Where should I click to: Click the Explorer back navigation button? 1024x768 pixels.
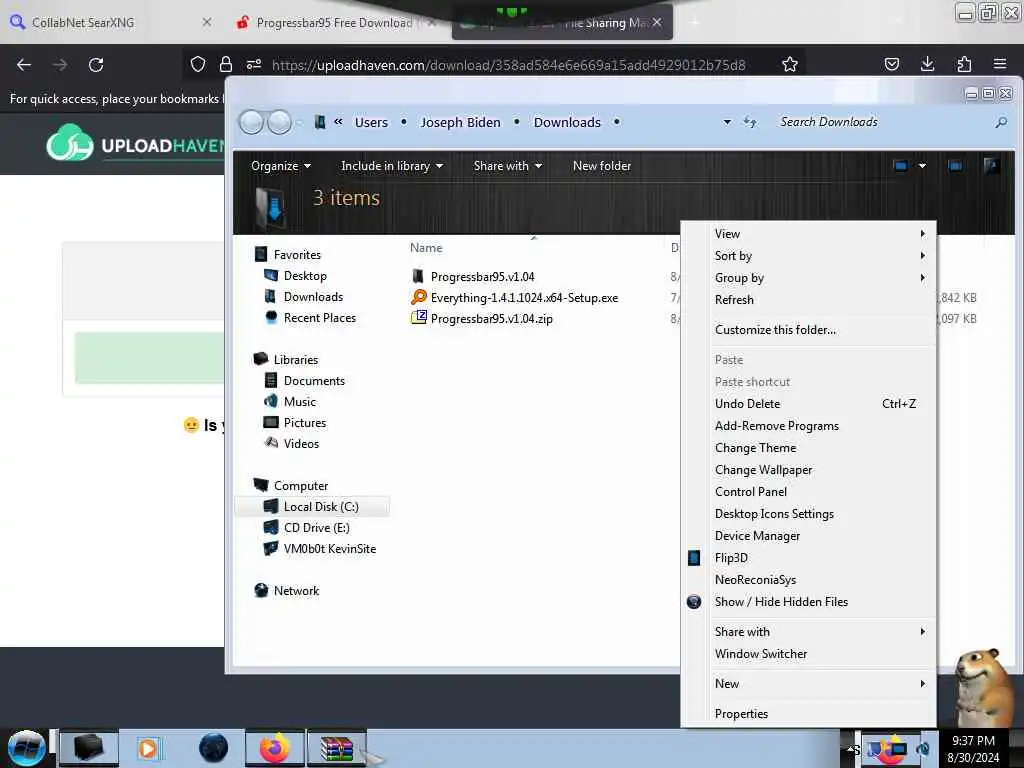[251, 122]
